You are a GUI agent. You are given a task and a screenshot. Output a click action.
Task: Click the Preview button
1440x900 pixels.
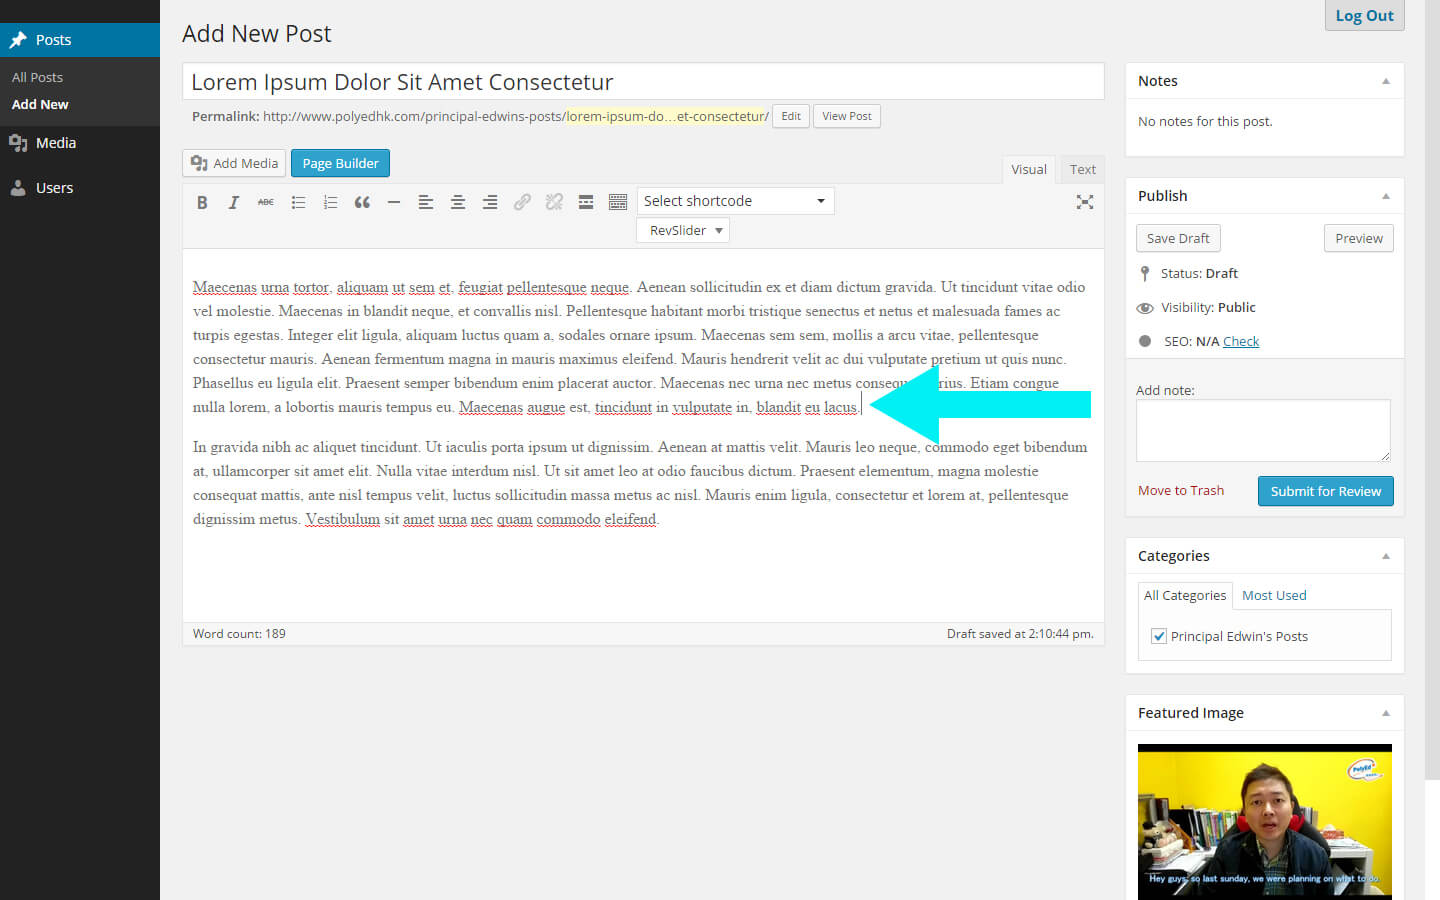point(1359,238)
